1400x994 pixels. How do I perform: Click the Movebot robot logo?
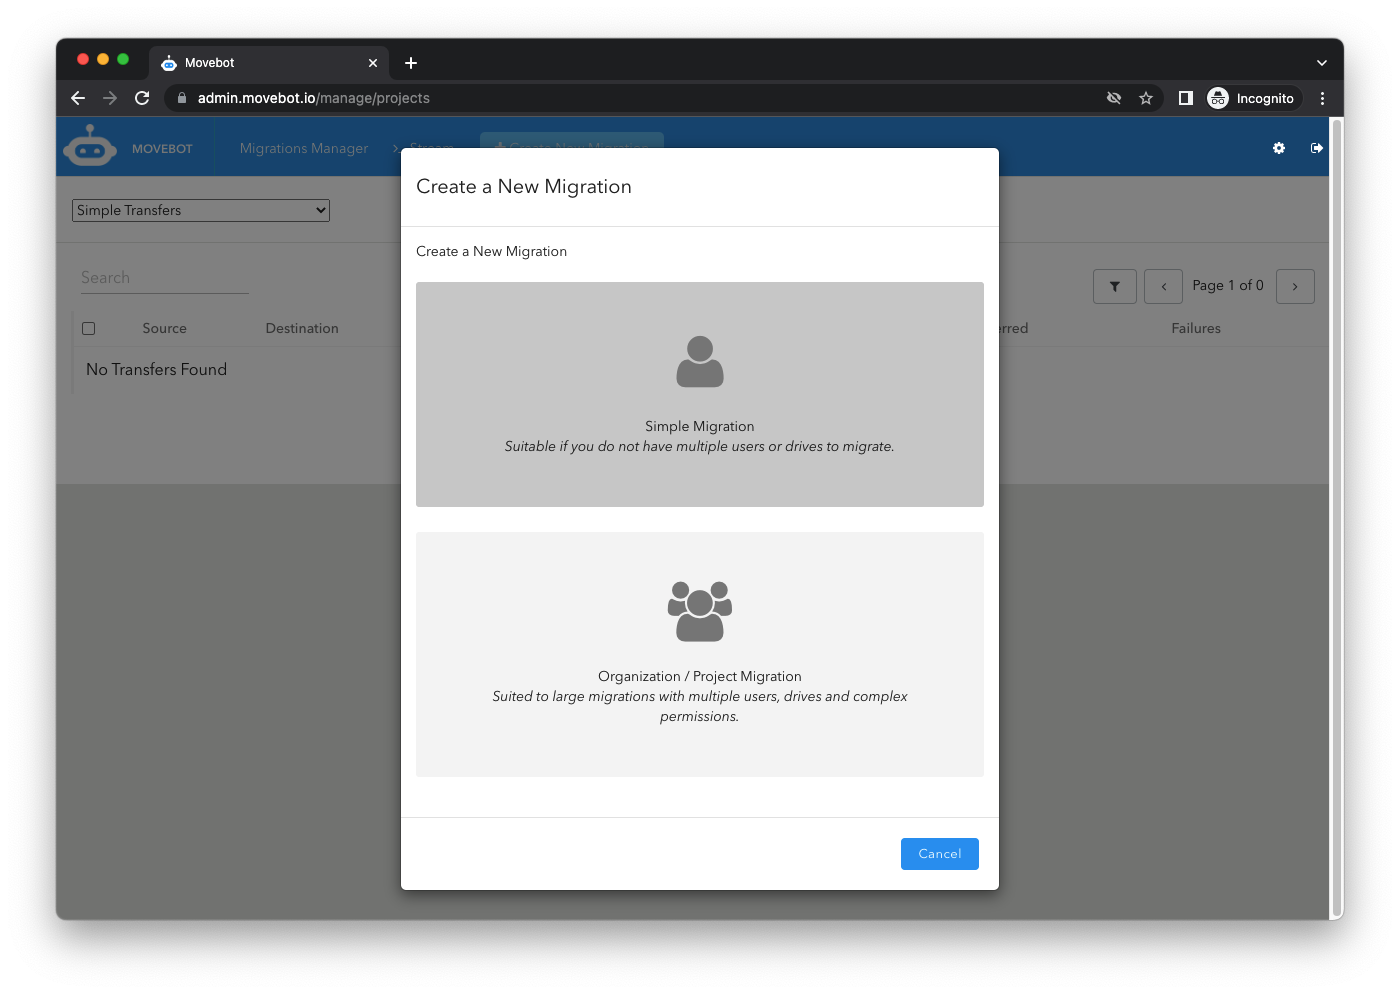coord(90,147)
